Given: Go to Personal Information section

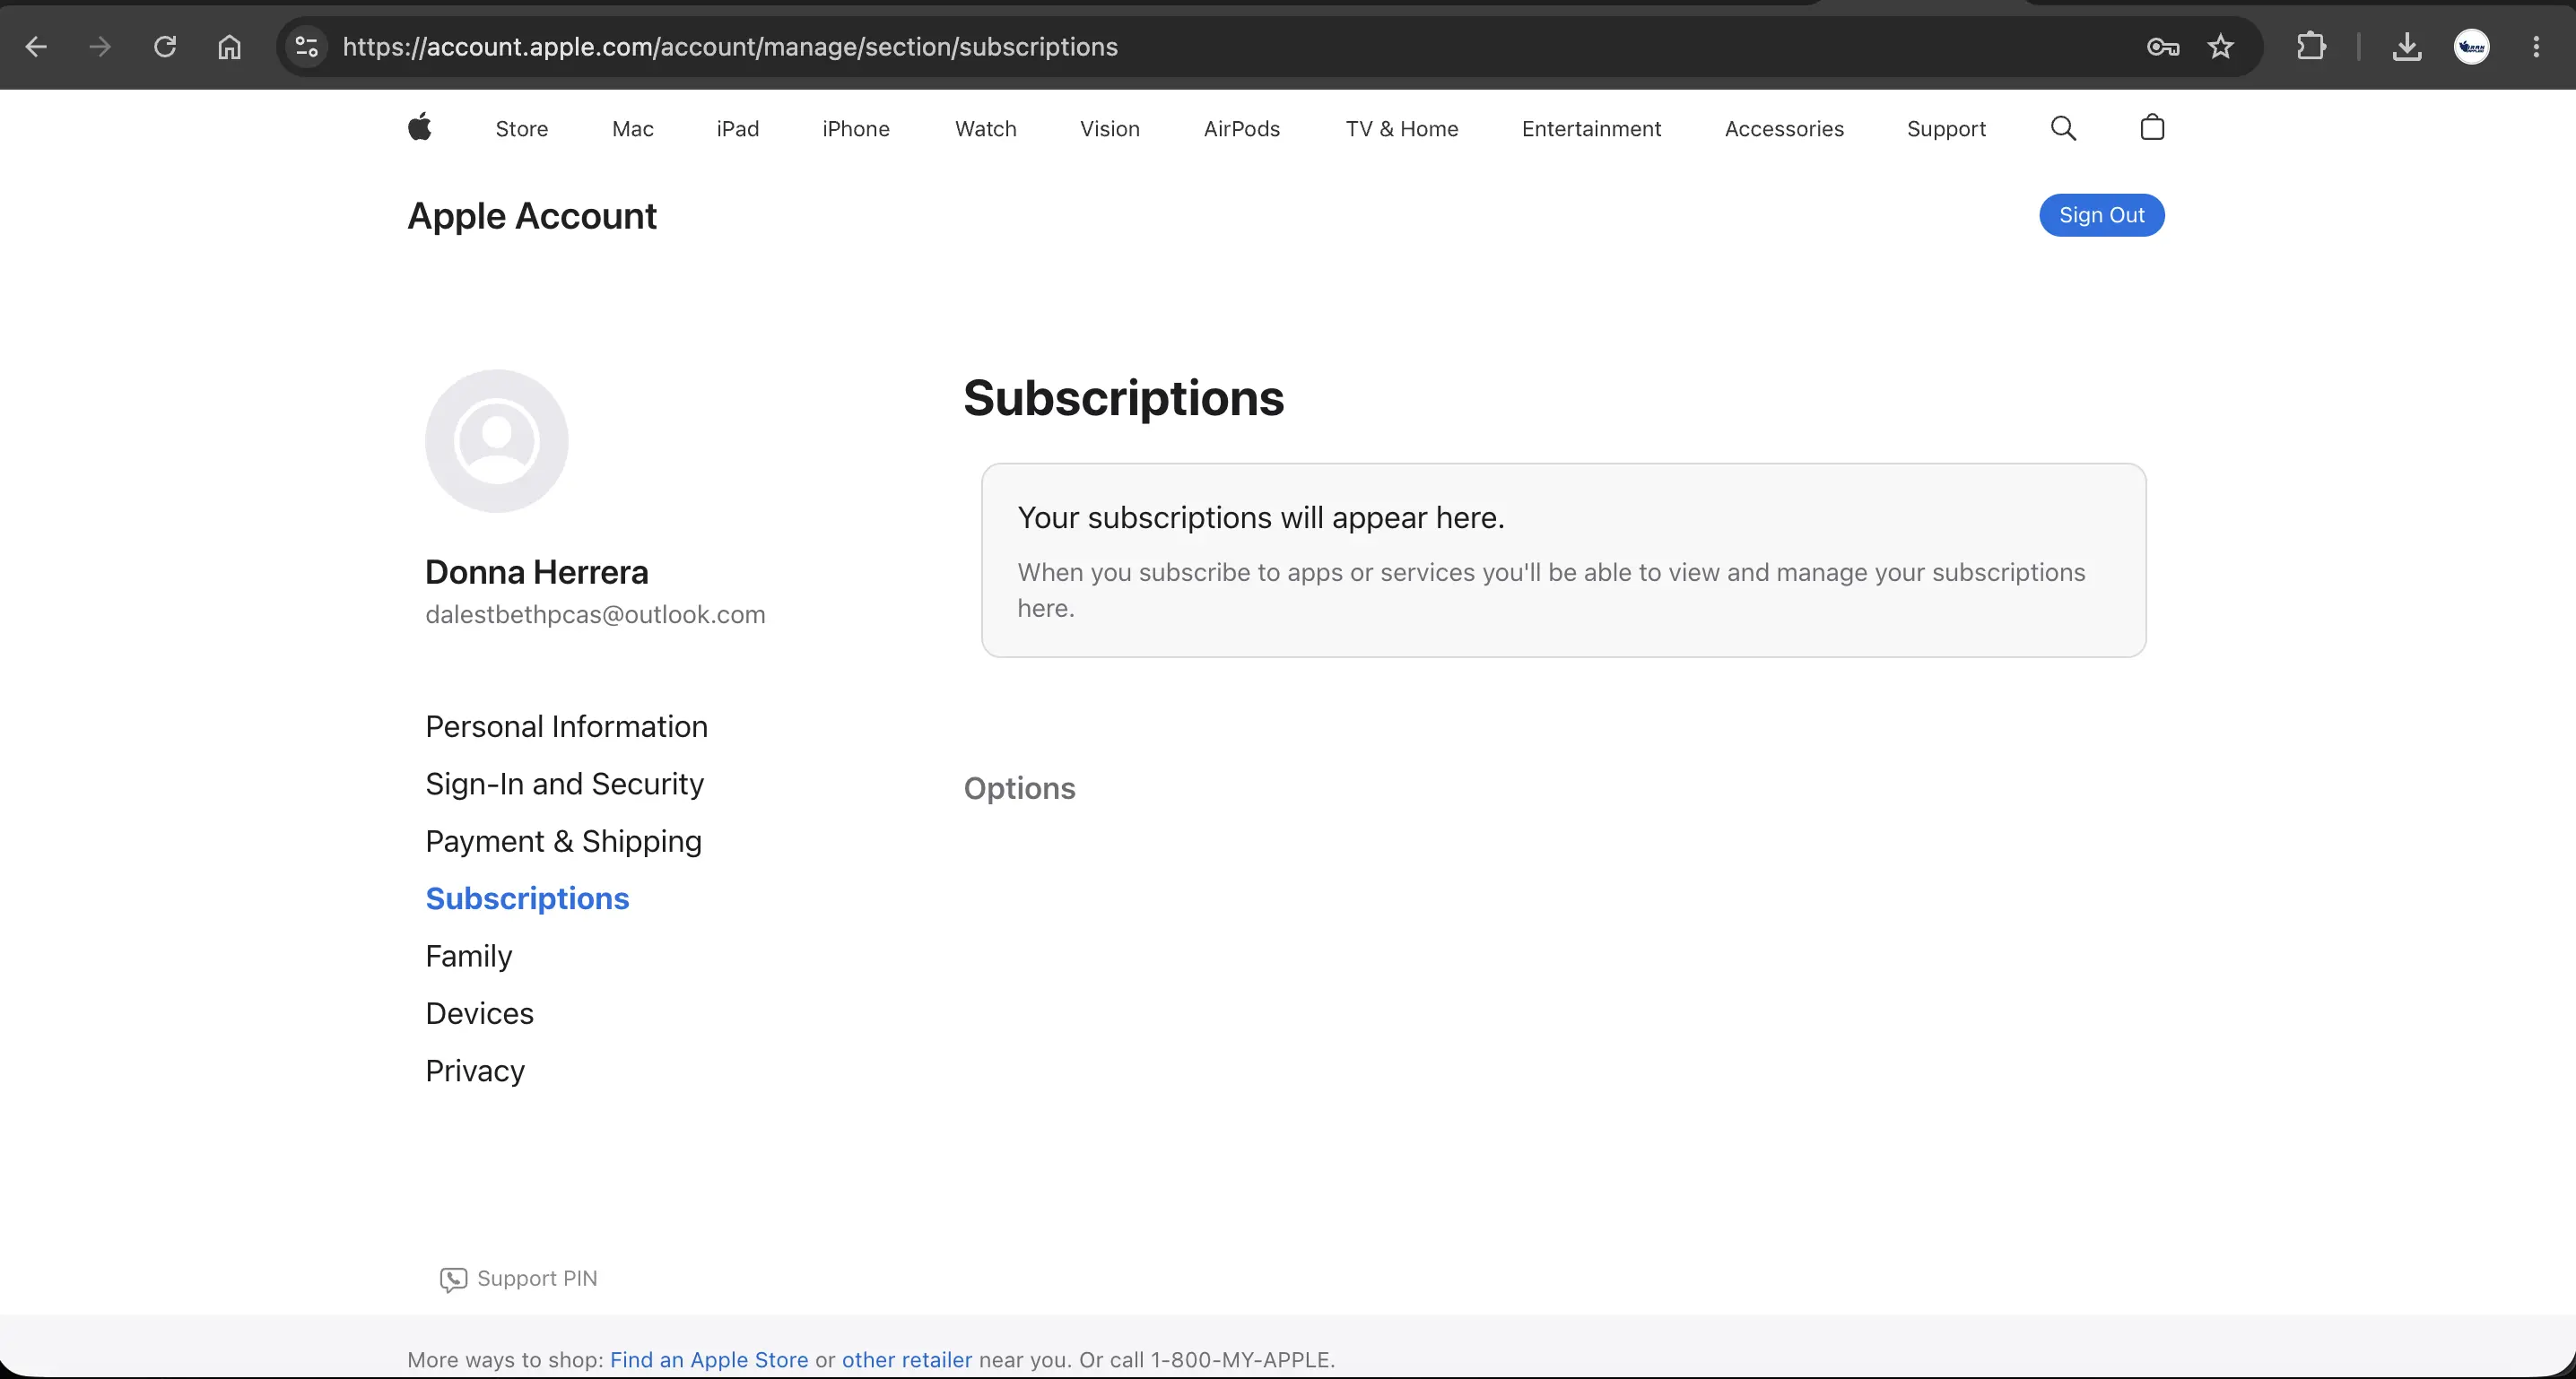Looking at the screenshot, I should click(x=566, y=726).
